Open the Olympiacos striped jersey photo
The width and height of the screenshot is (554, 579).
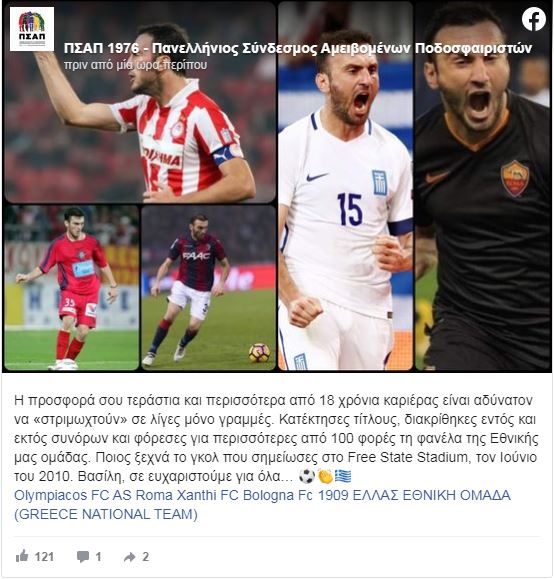click(140, 102)
